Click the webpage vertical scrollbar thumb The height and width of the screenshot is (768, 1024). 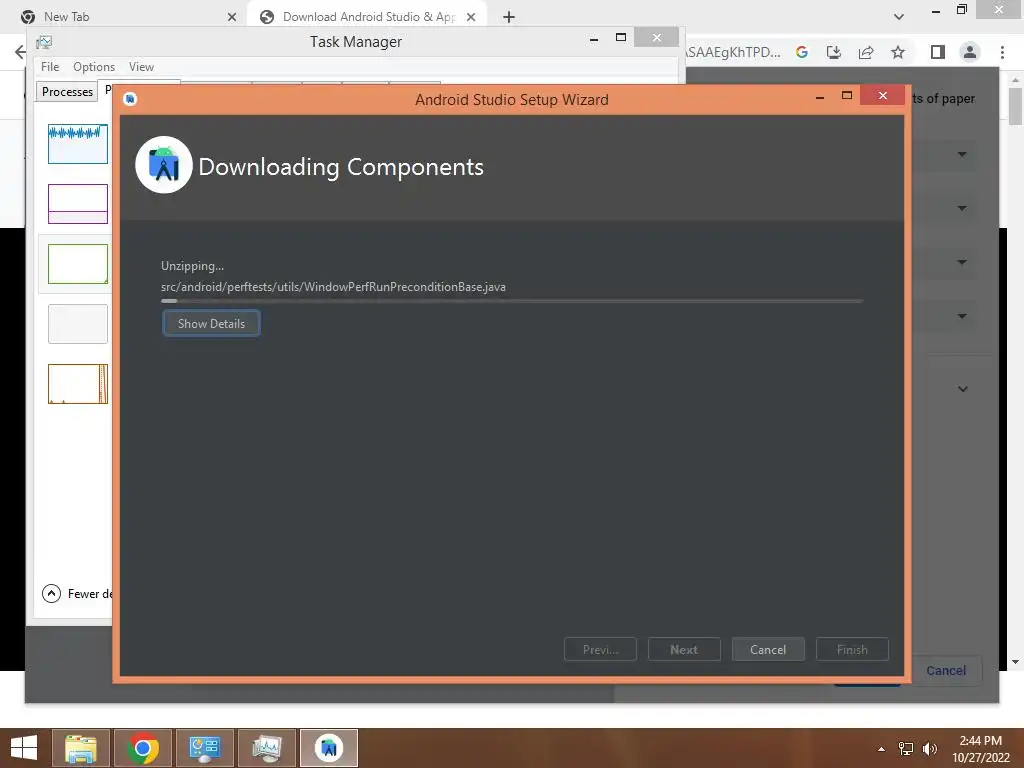(x=1015, y=106)
